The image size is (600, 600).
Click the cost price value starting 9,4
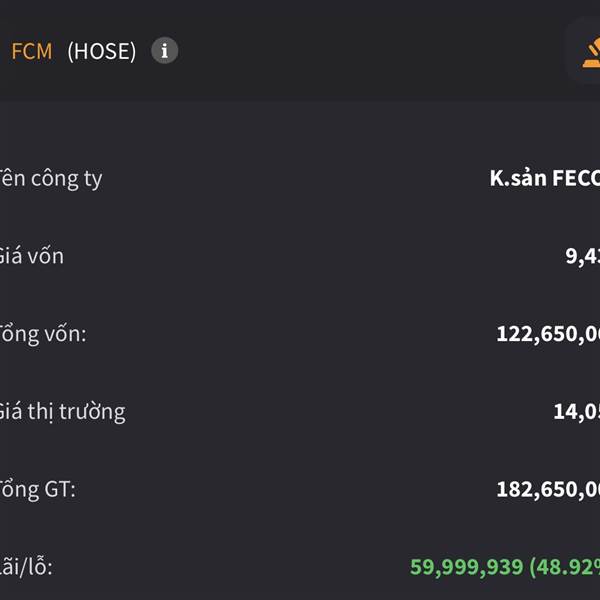point(583,256)
